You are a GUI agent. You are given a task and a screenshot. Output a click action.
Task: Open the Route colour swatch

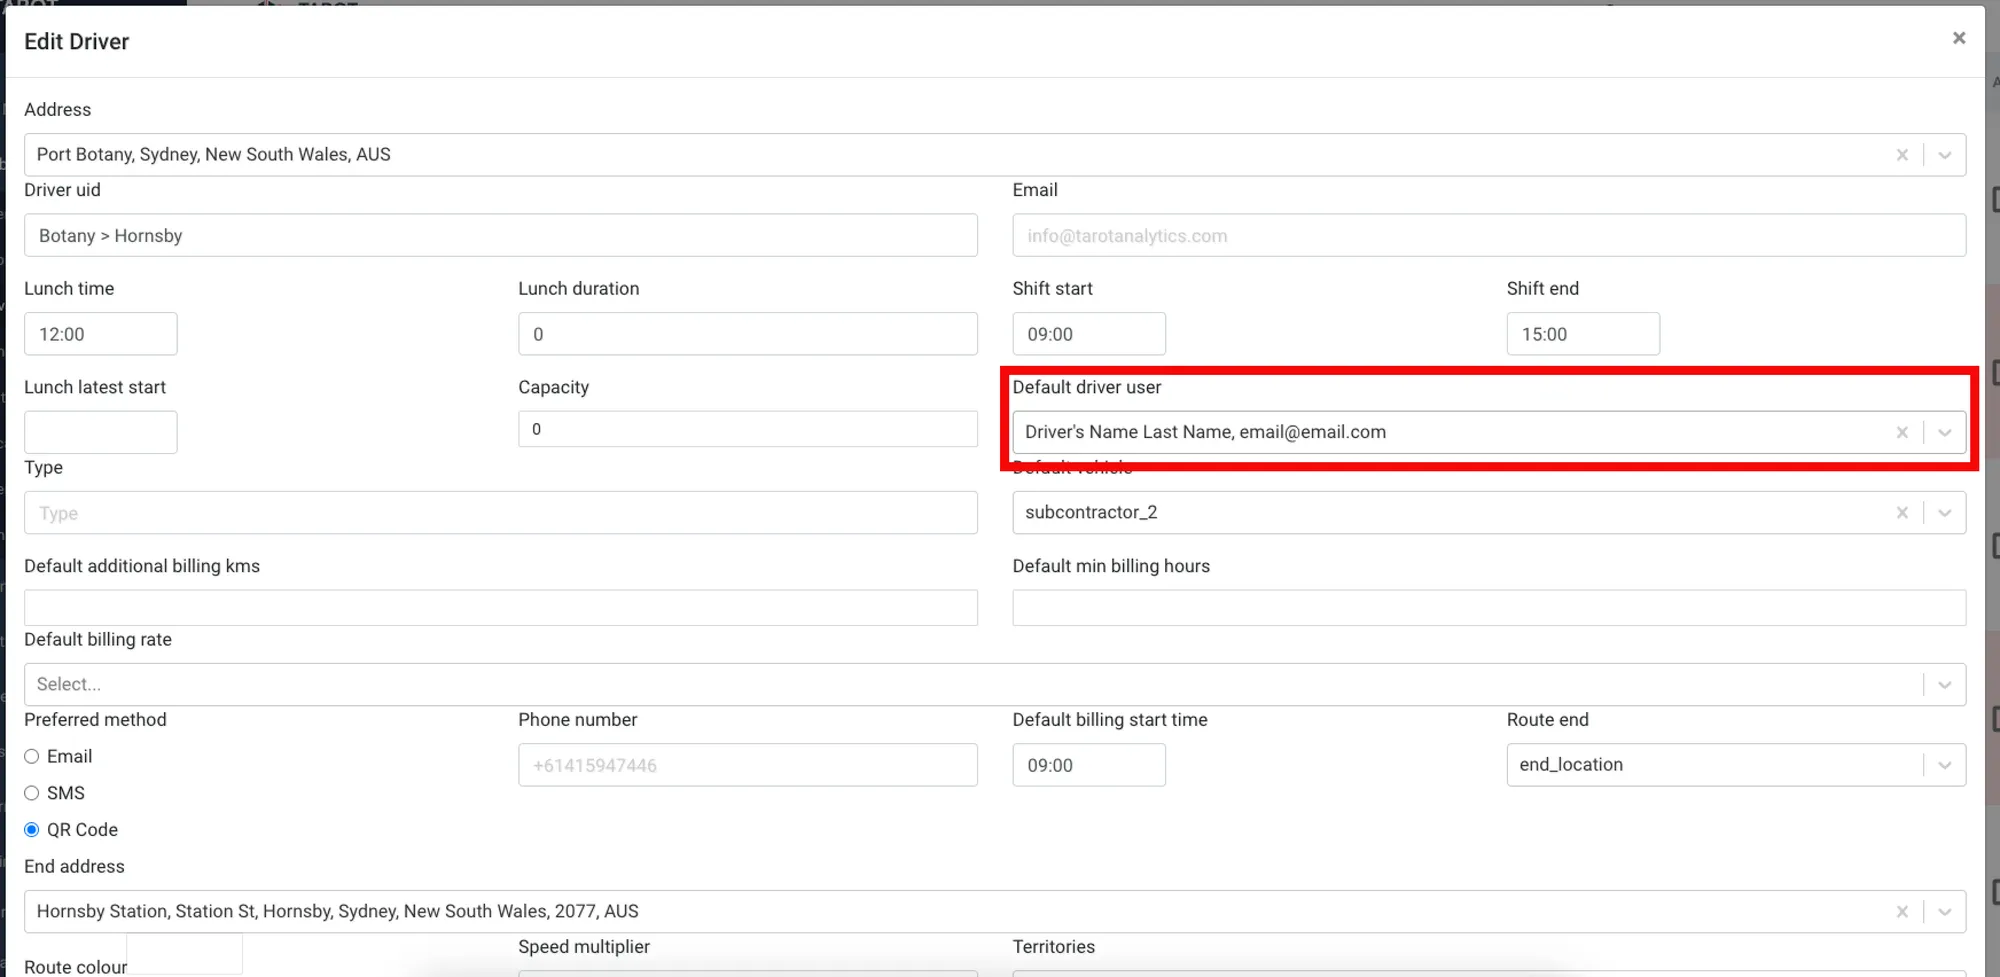click(185, 954)
